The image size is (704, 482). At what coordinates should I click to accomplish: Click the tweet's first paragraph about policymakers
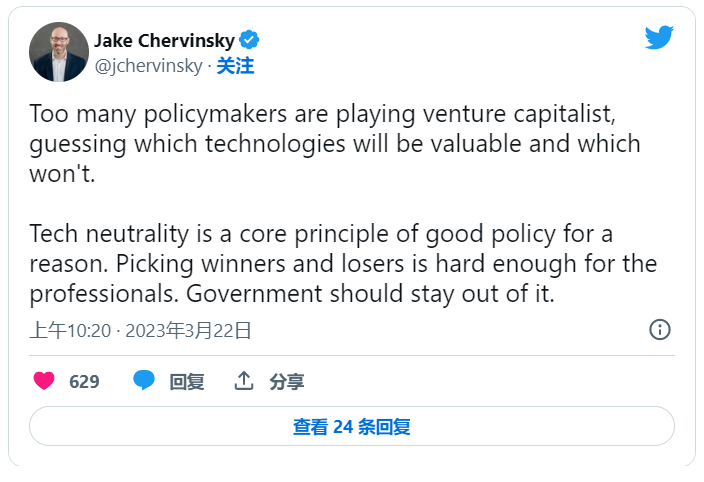coord(334,142)
